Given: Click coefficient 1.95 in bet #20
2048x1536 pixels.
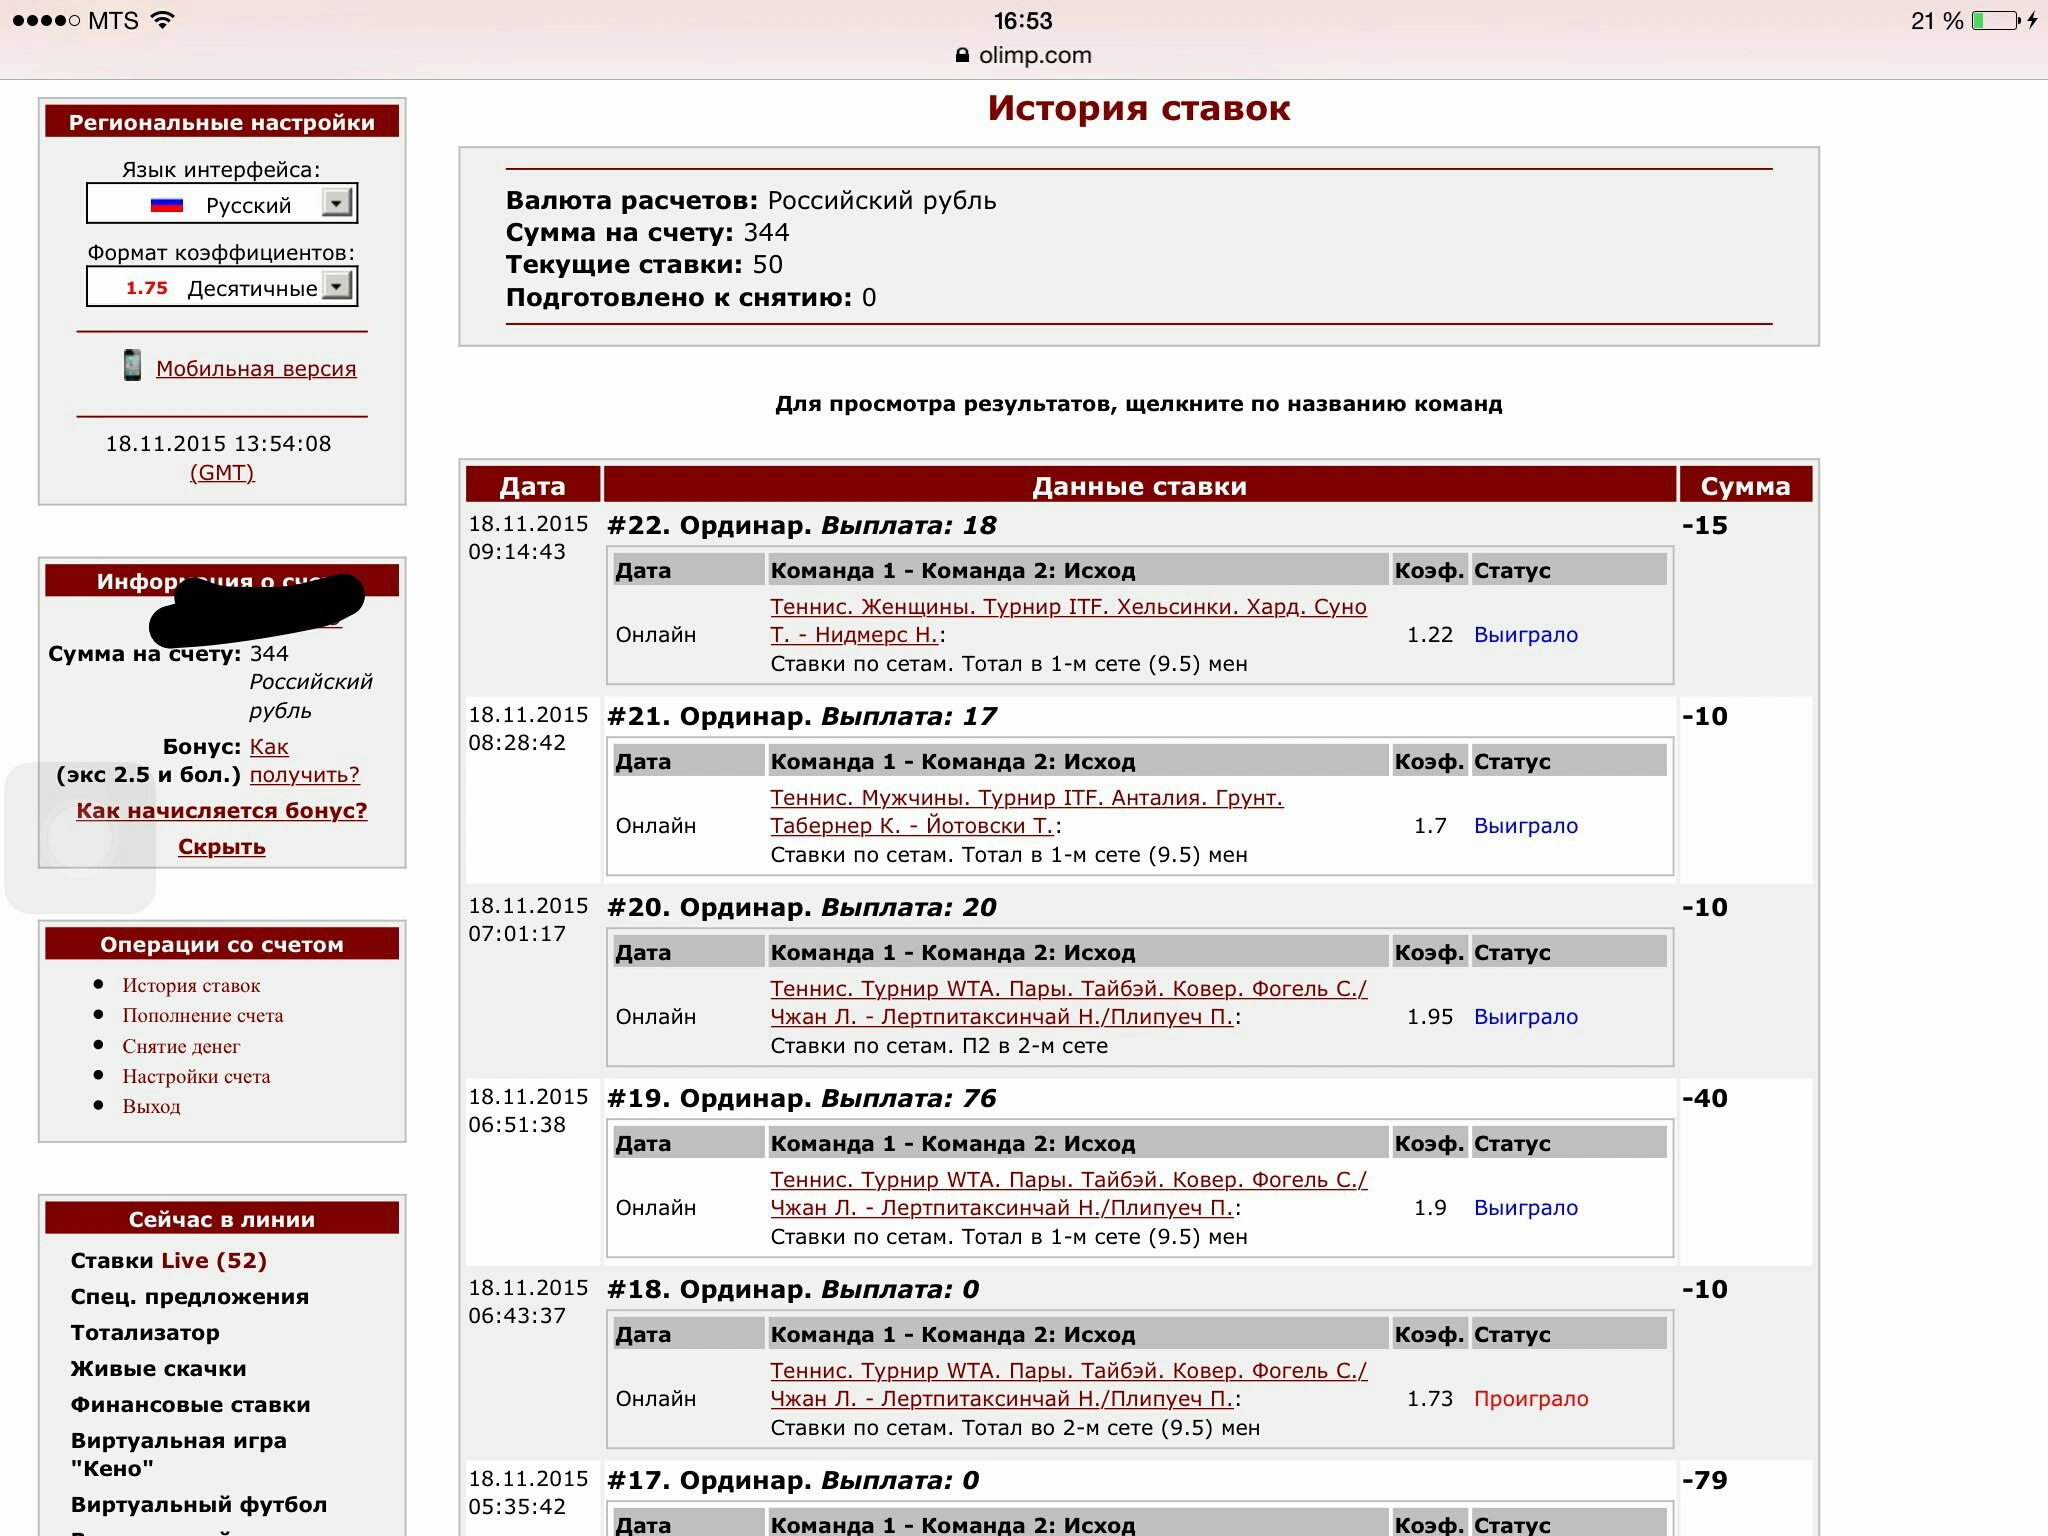Looking at the screenshot, I should [1430, 1016].
